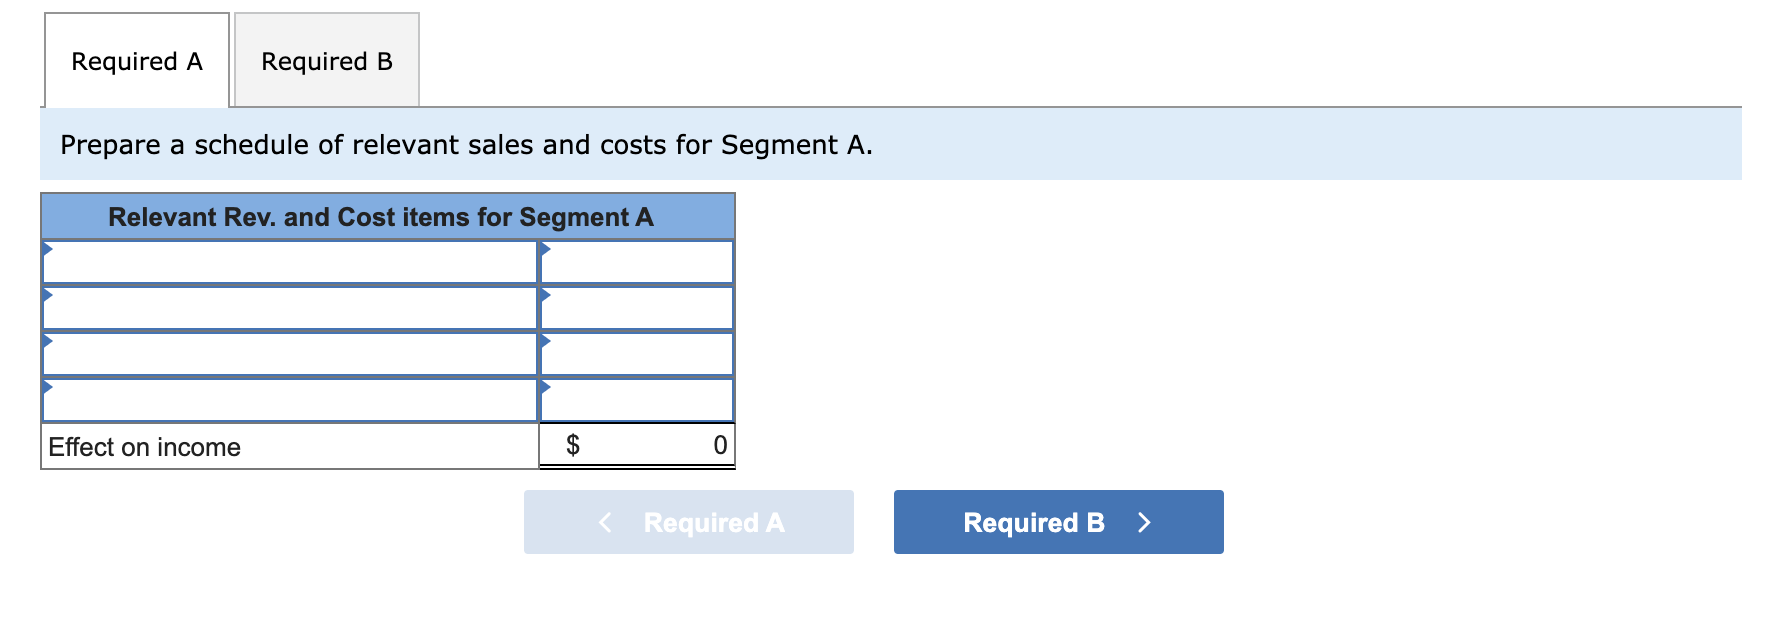Expand the fourth row amount dropdown
This screenshot has height=624, width=1772.
[x=635, y=400]
